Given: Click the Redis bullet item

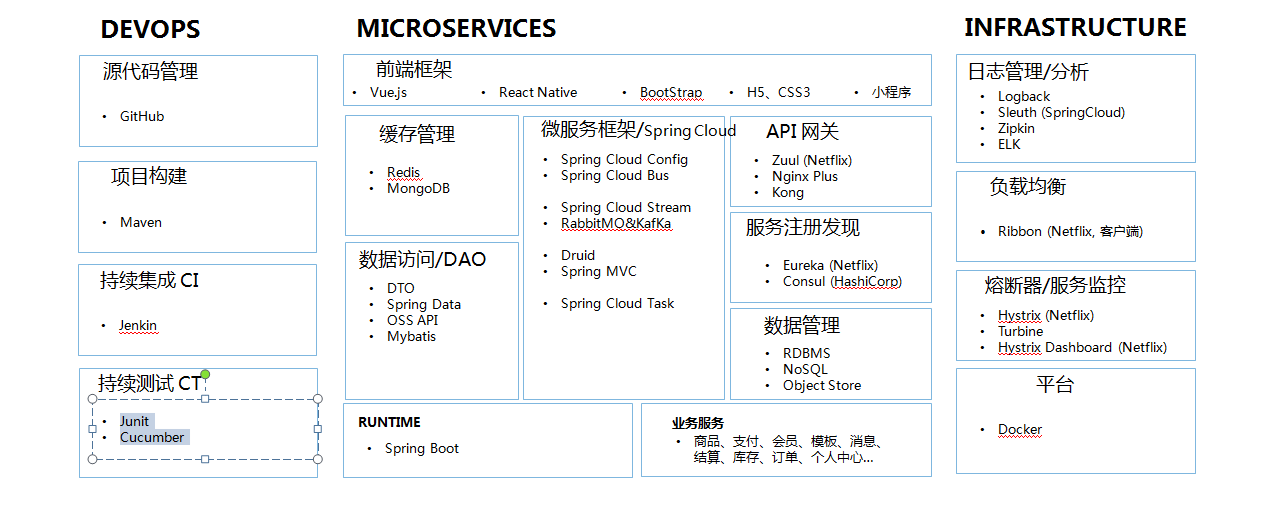Looking at the screenshot, I should 404,172.
